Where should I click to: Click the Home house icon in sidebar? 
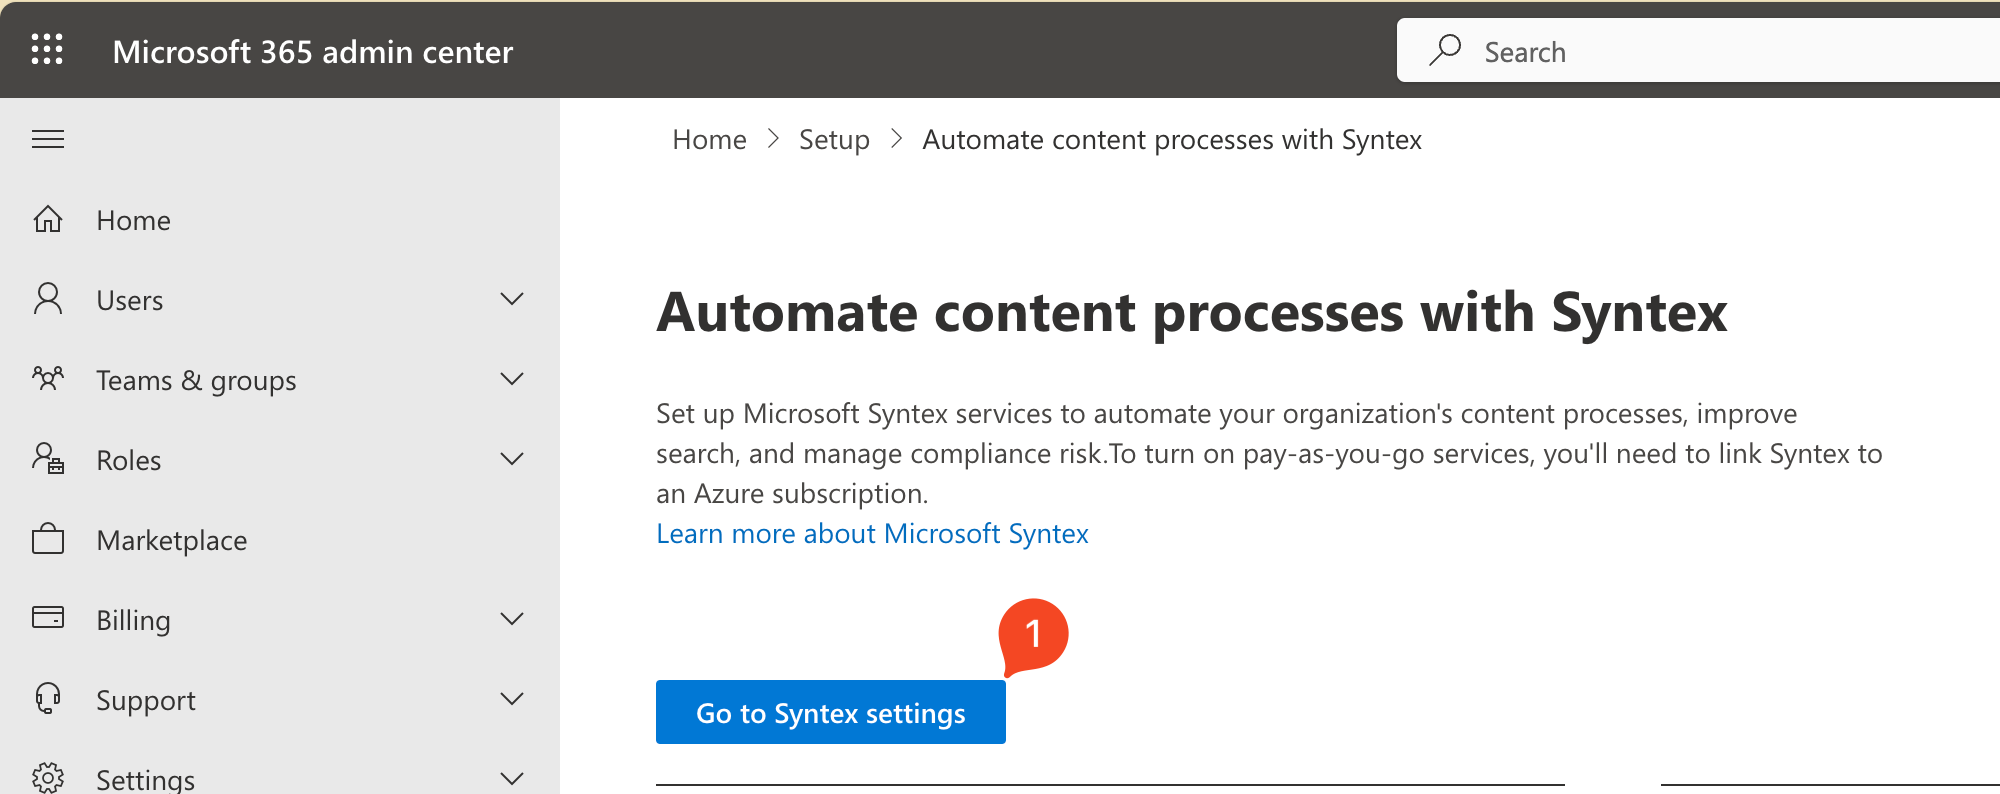click(x=48, y=219)
